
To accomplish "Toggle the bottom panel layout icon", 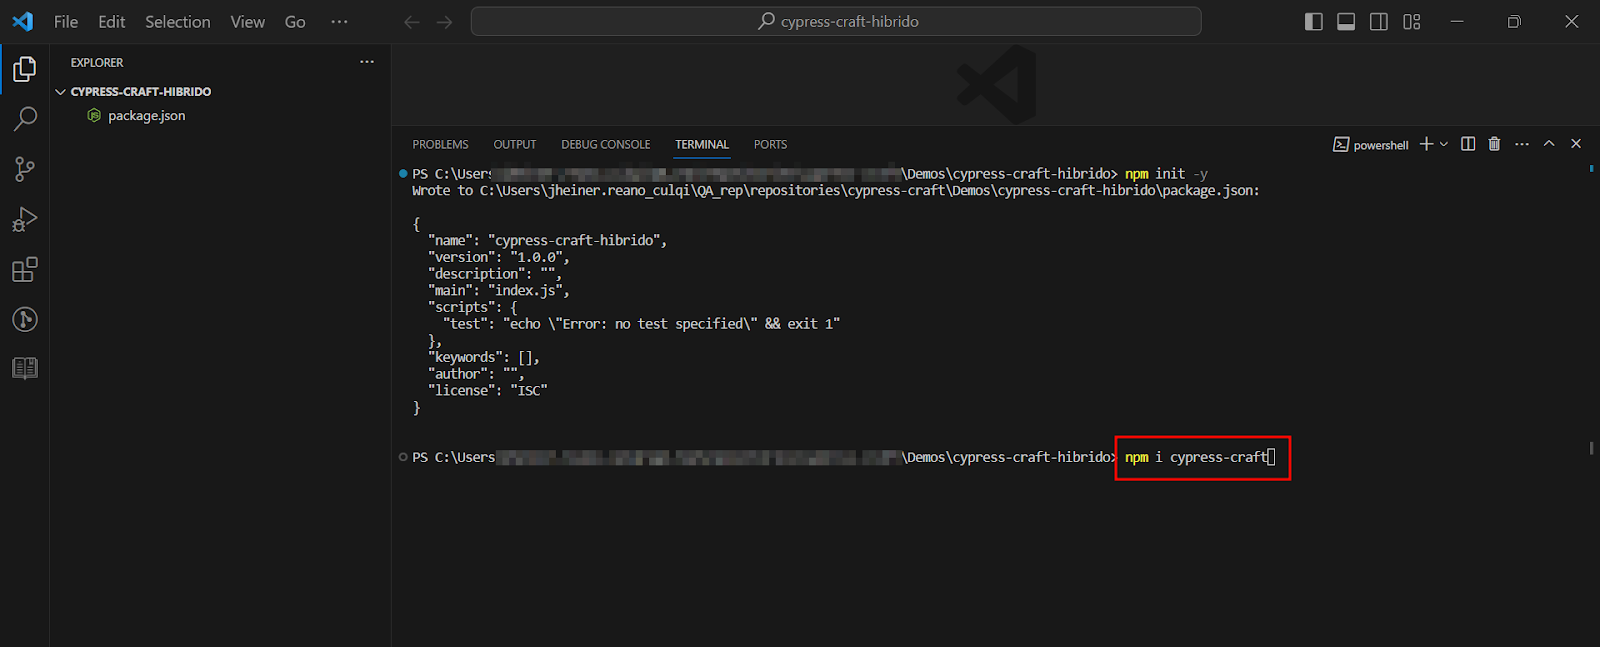I will [x=1346, y=22].
